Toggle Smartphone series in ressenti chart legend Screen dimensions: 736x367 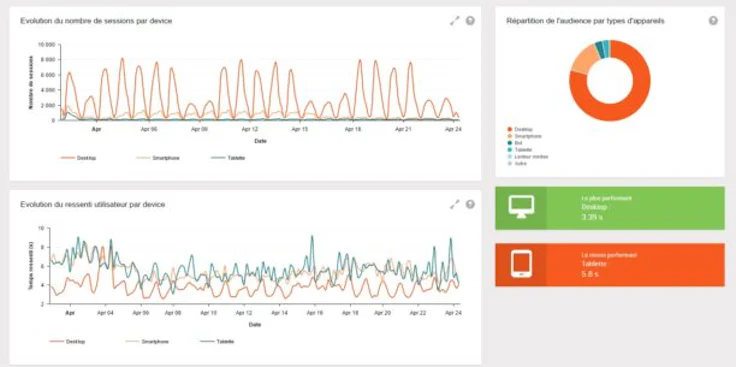point(147,342)
